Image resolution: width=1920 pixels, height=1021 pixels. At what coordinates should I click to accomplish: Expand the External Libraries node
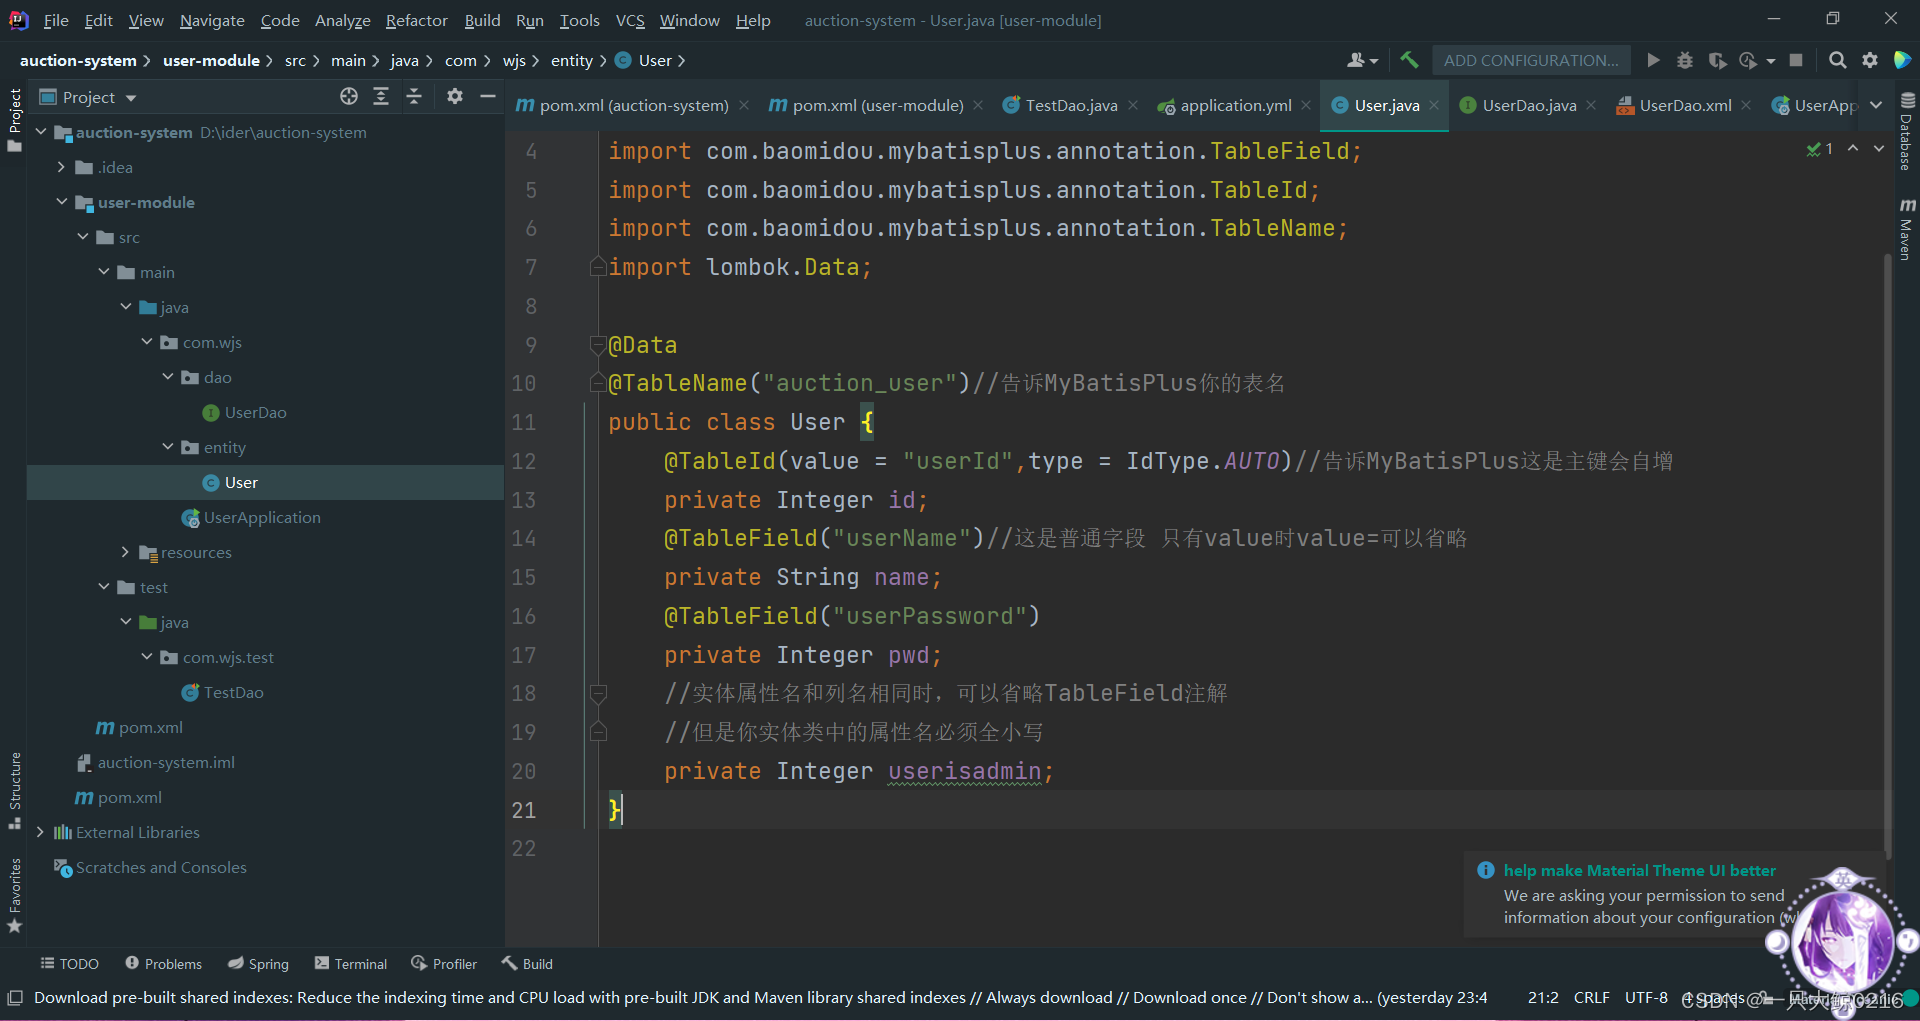coord(40,832)
